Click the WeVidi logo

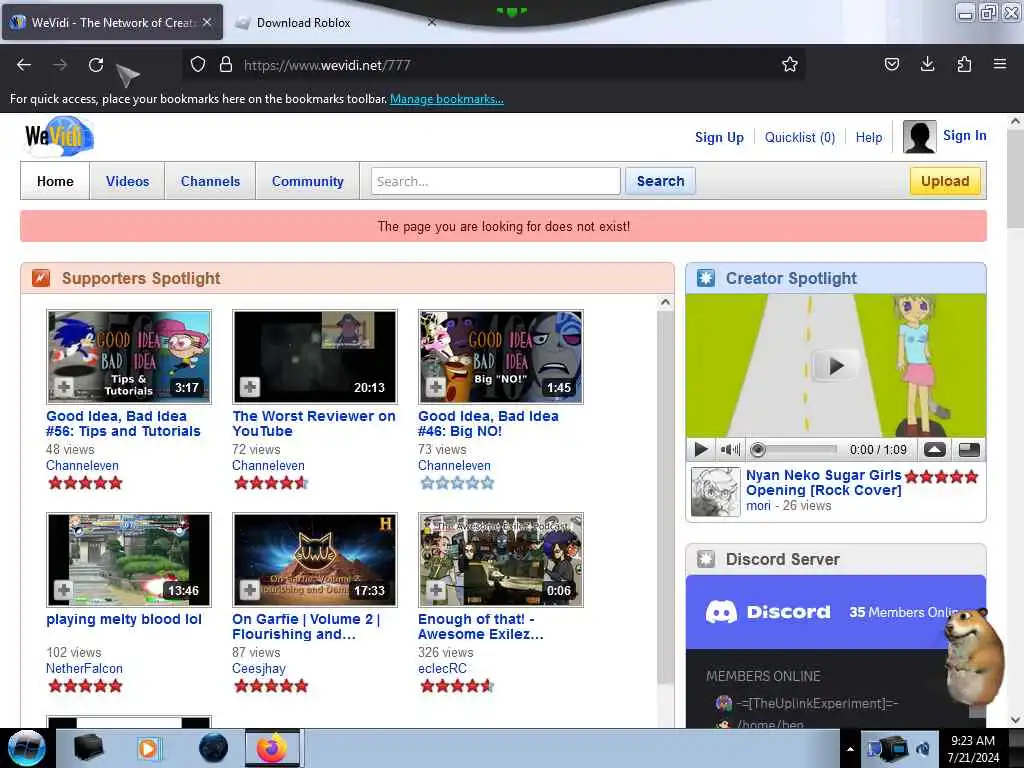point(59,136)
